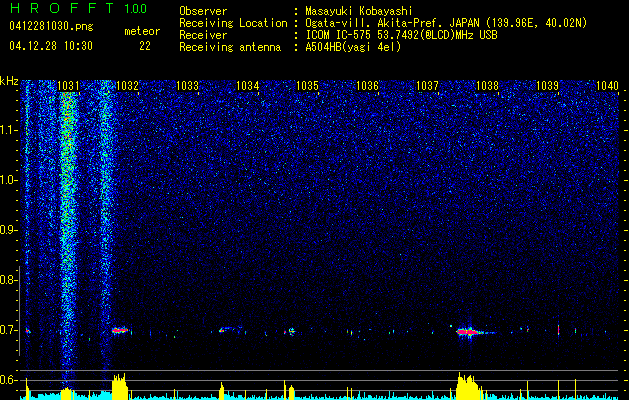
Task: Click the 0.8 kHz frequency label
Action: 8,280
